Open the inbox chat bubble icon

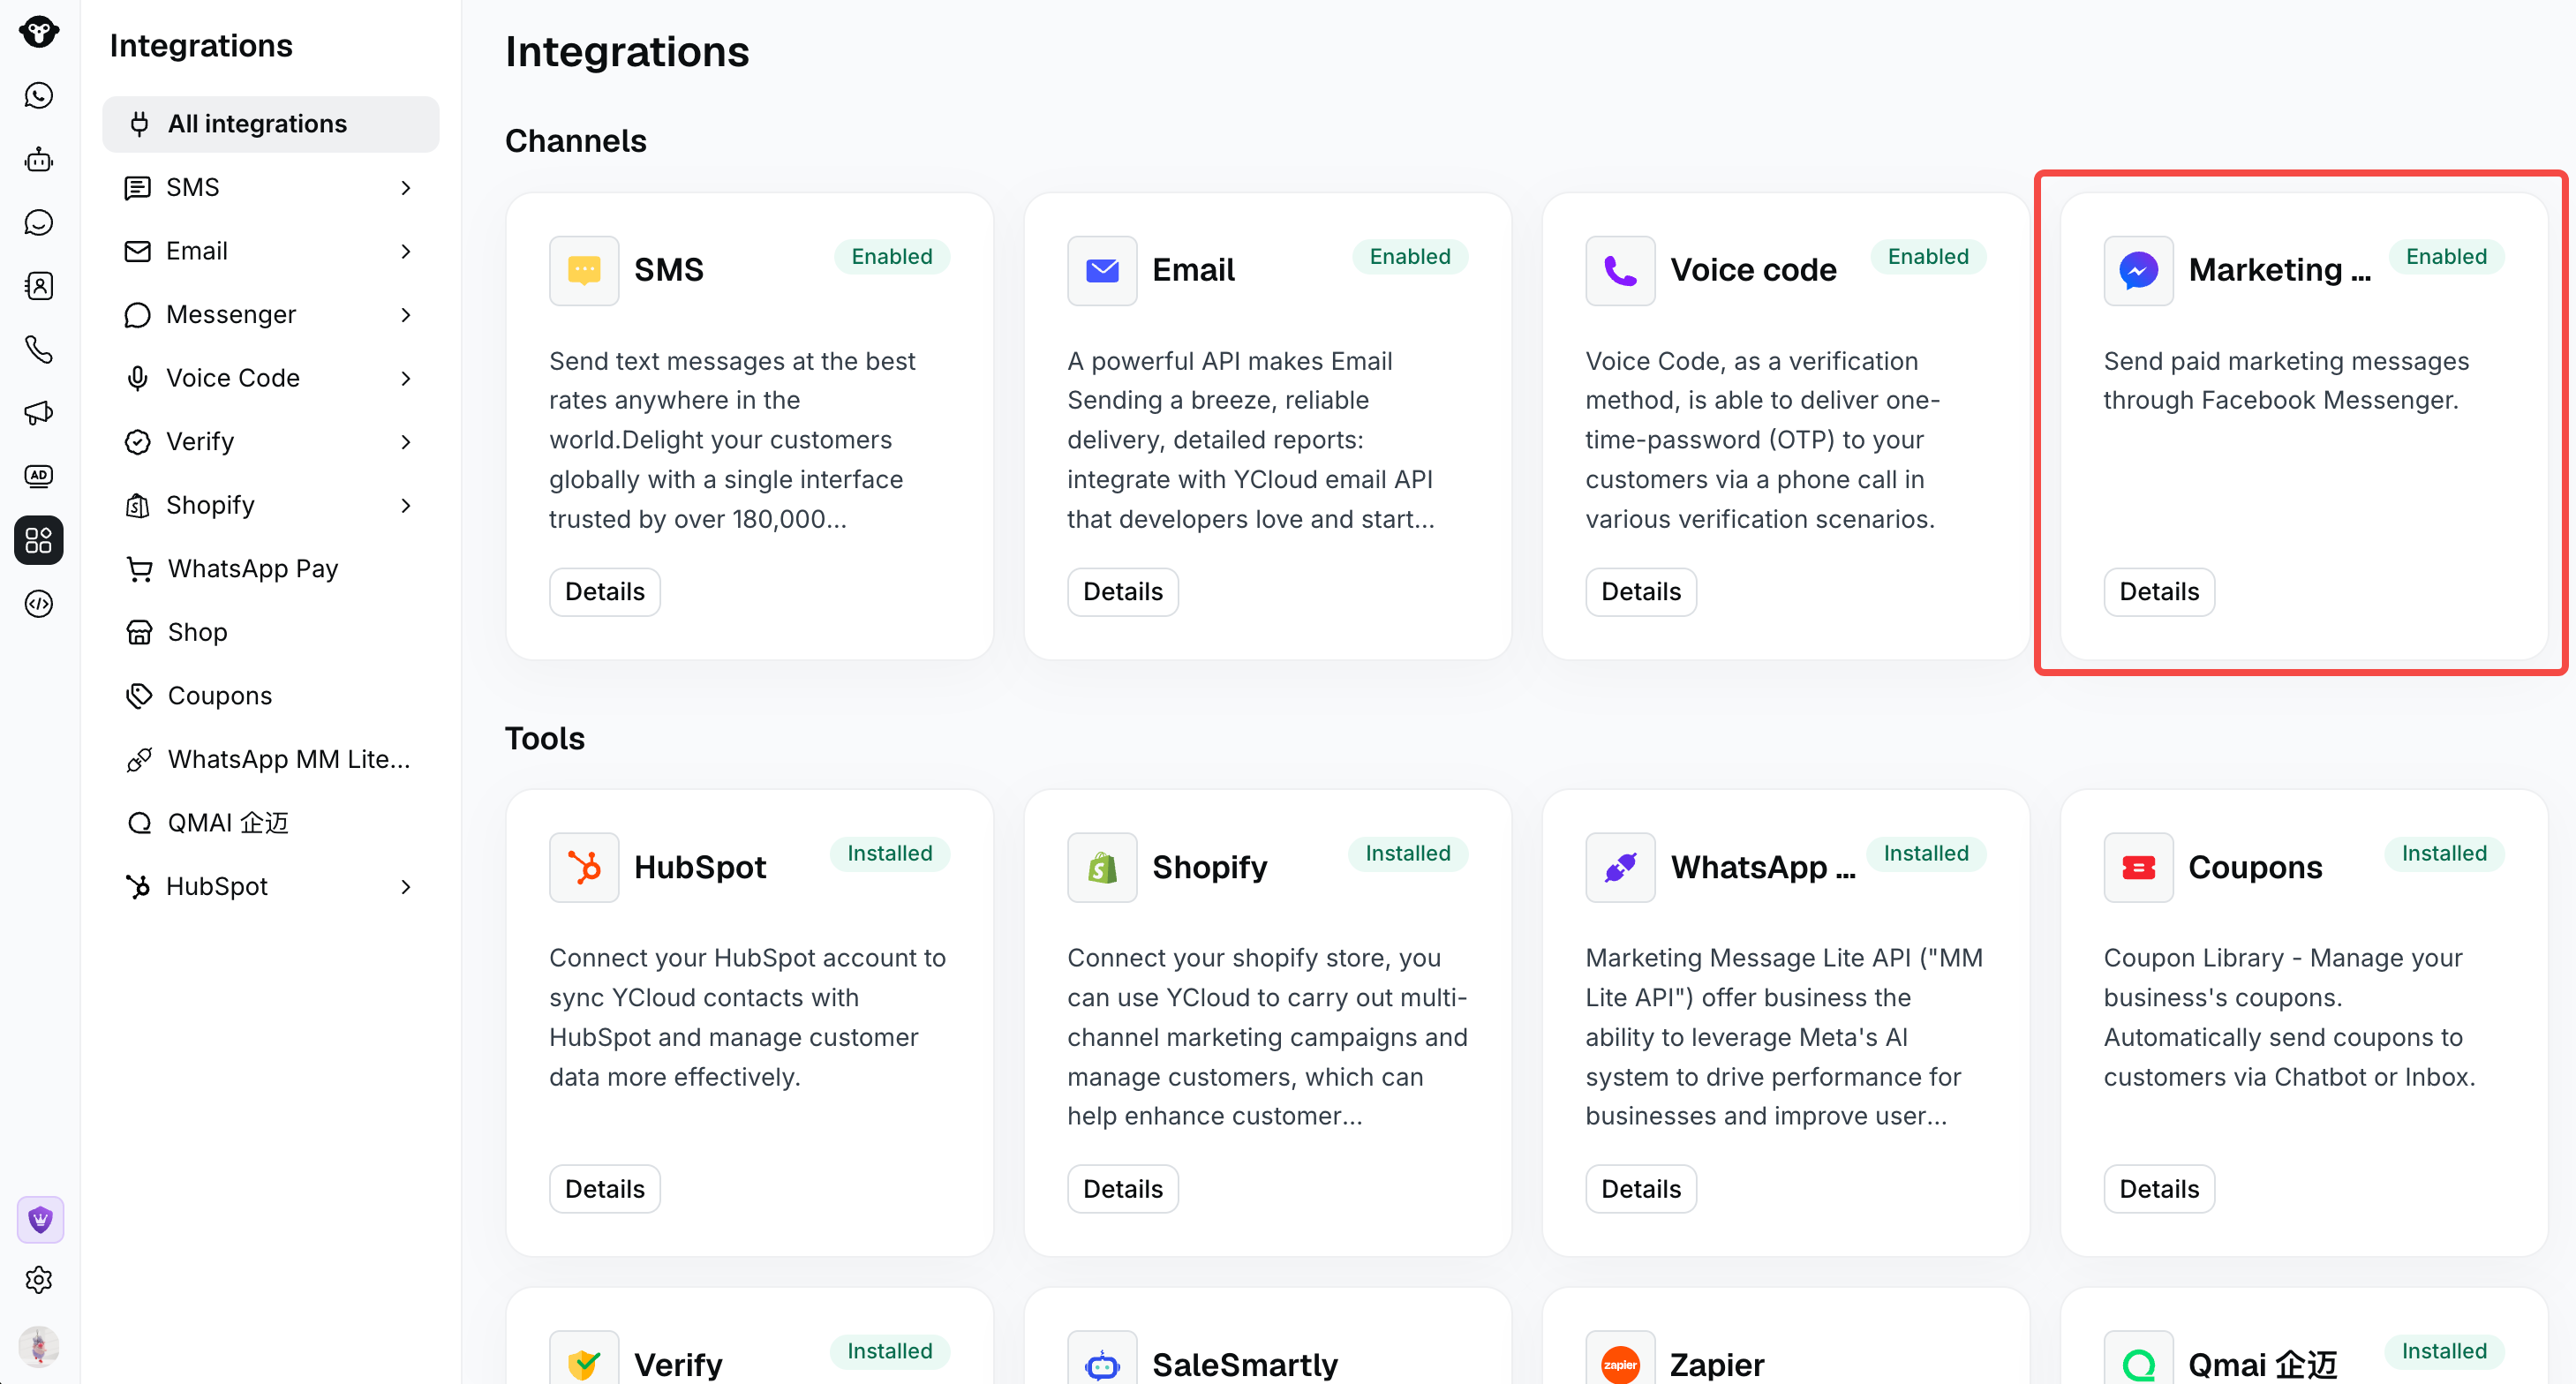(x=39, y=222)
